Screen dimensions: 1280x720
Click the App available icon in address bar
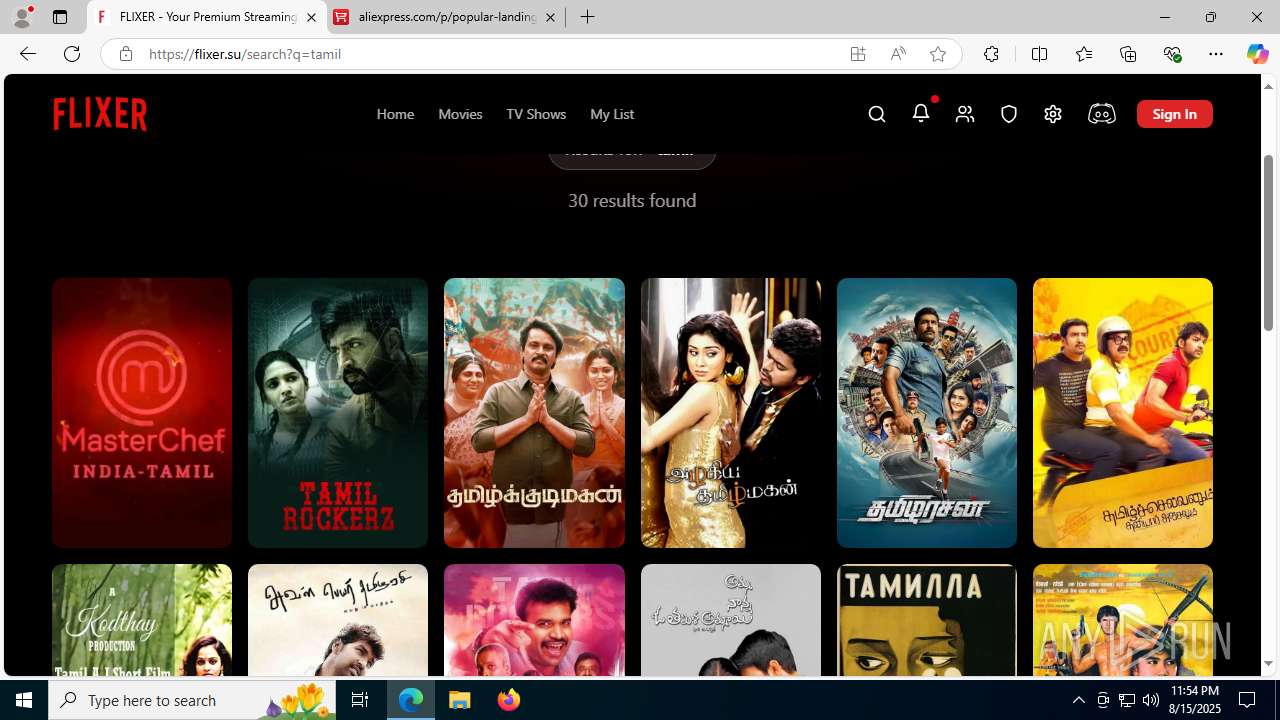(x=858, y=54)
